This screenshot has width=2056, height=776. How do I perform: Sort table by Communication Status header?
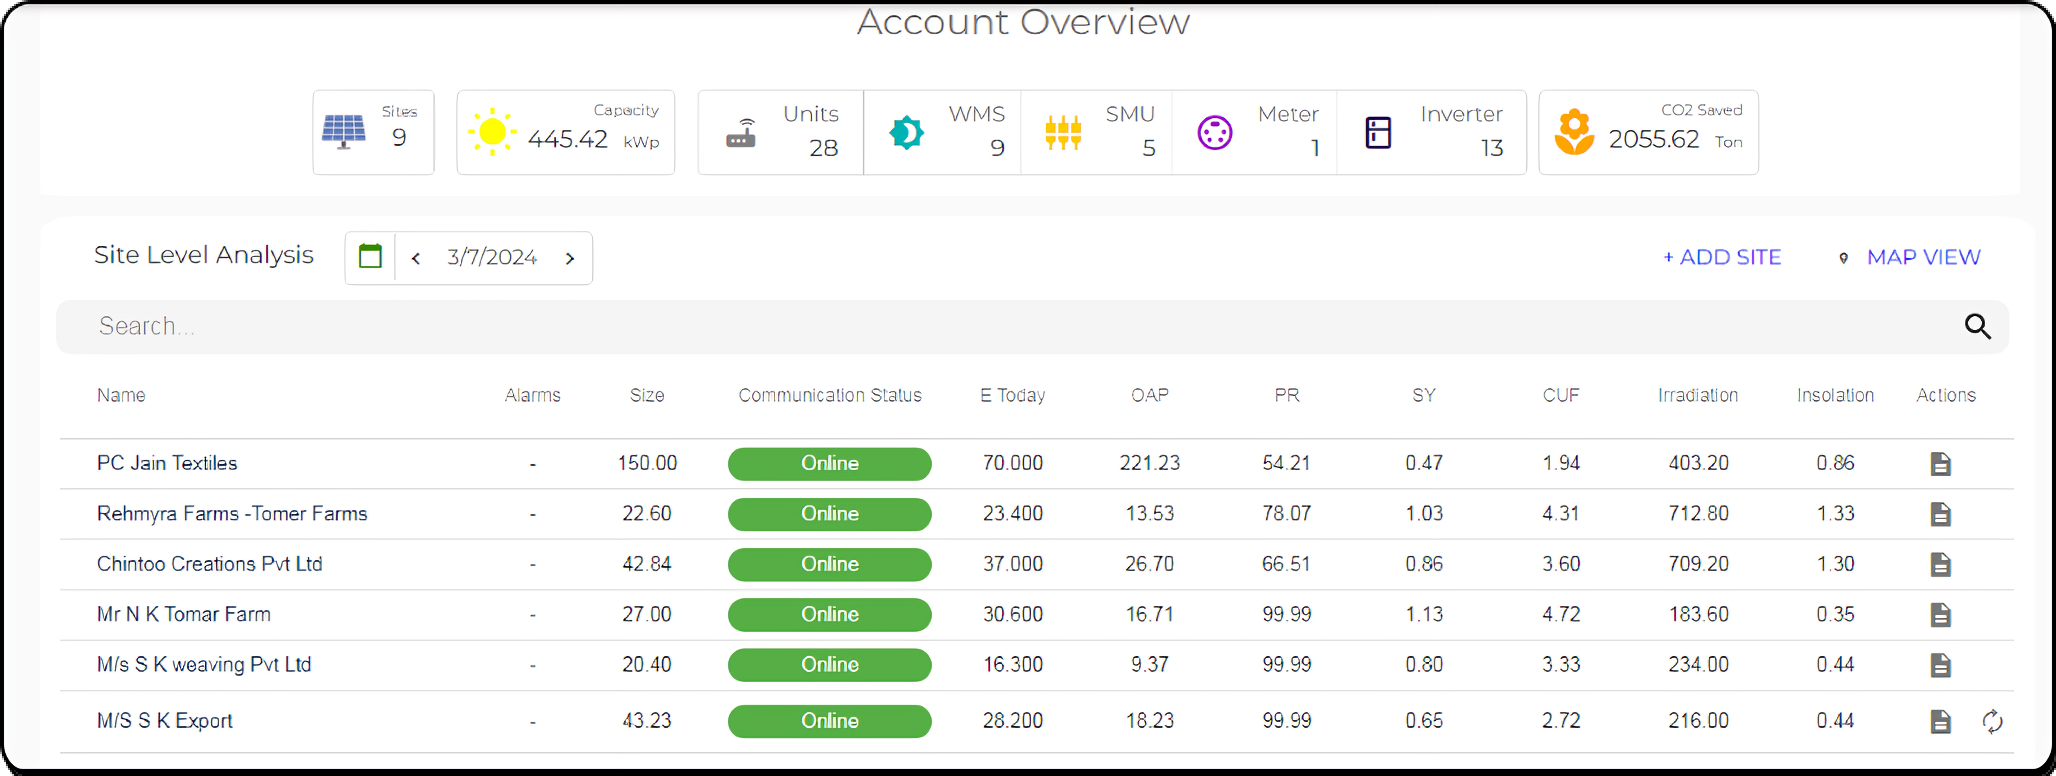(x=829, y=396)
